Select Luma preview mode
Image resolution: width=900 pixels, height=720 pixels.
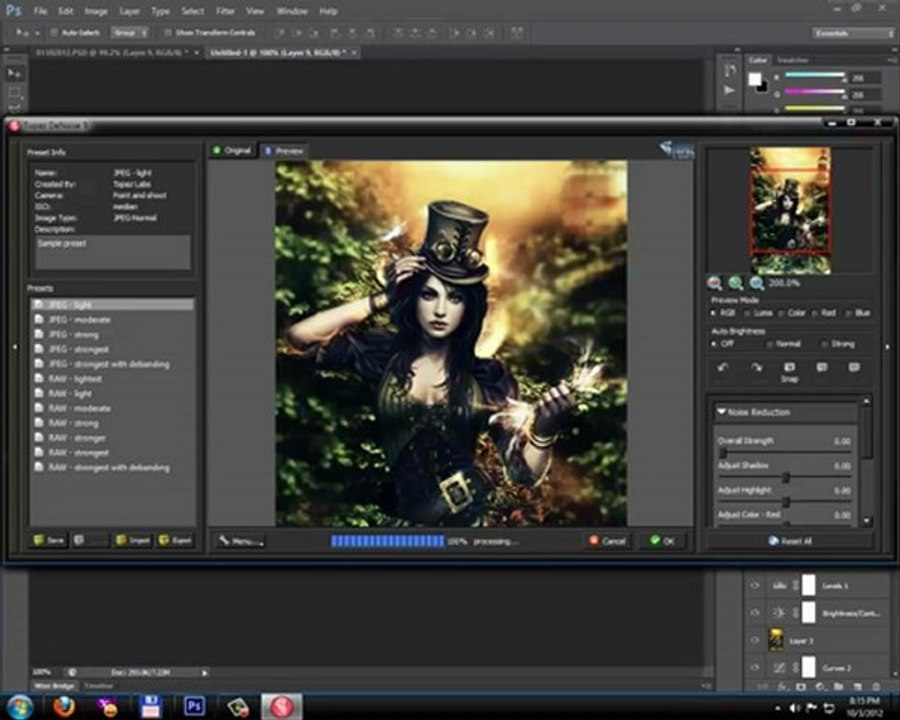pos(747,313)
